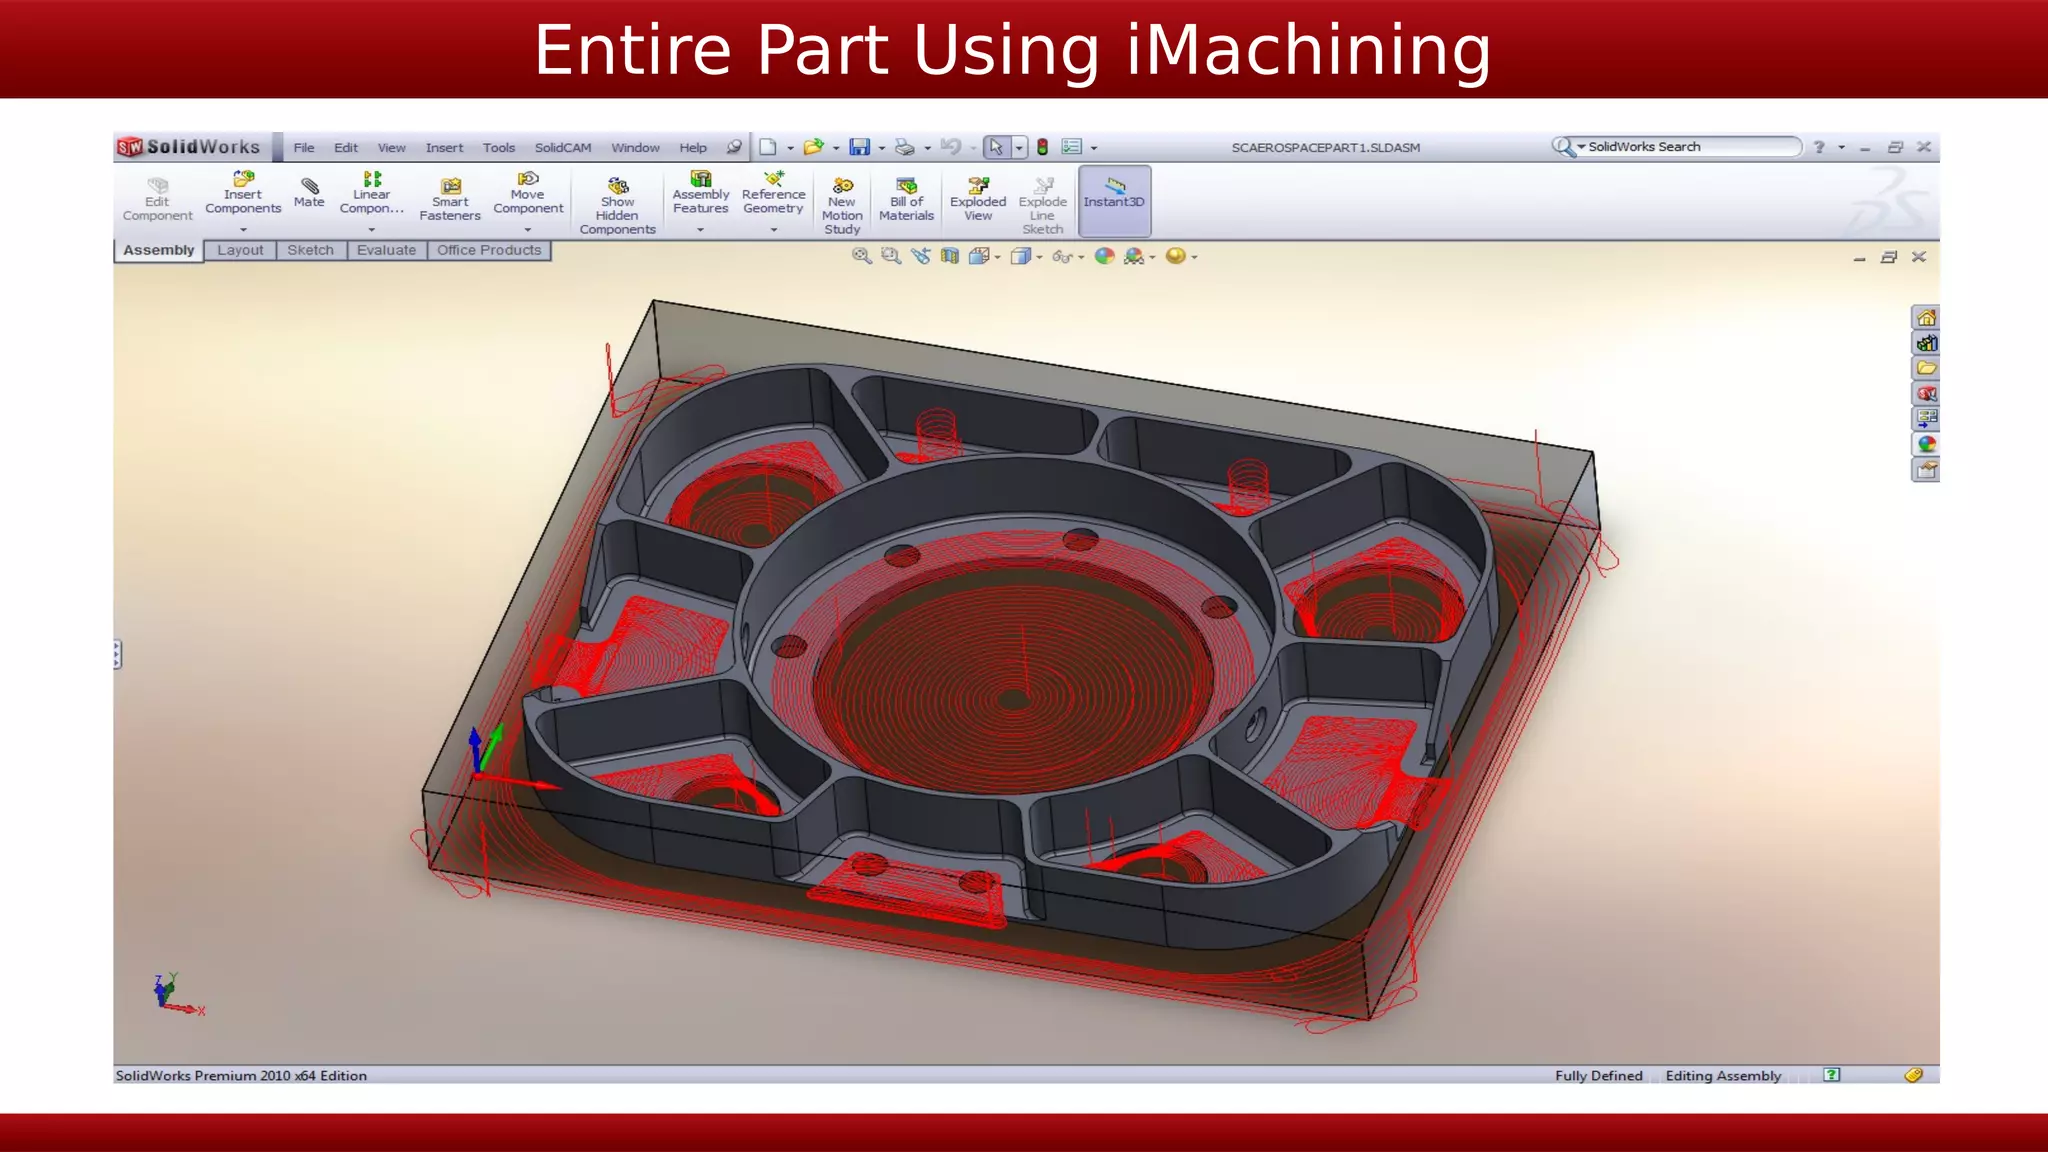Start a New Motion Study
Image resolution: width=2048 pixels, height=1152 pixels.
pos(842,206)
